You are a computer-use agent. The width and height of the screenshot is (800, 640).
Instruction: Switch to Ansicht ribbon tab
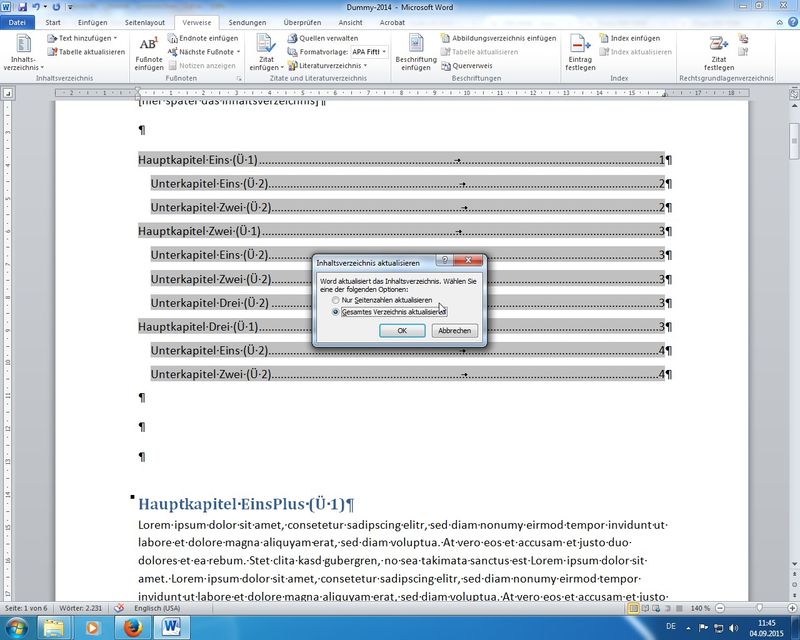pos(351,22)
